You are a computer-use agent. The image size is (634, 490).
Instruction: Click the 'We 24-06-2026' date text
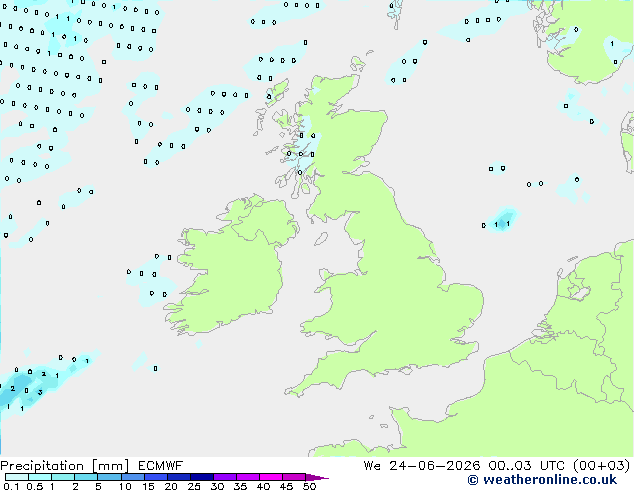[422, 466]
